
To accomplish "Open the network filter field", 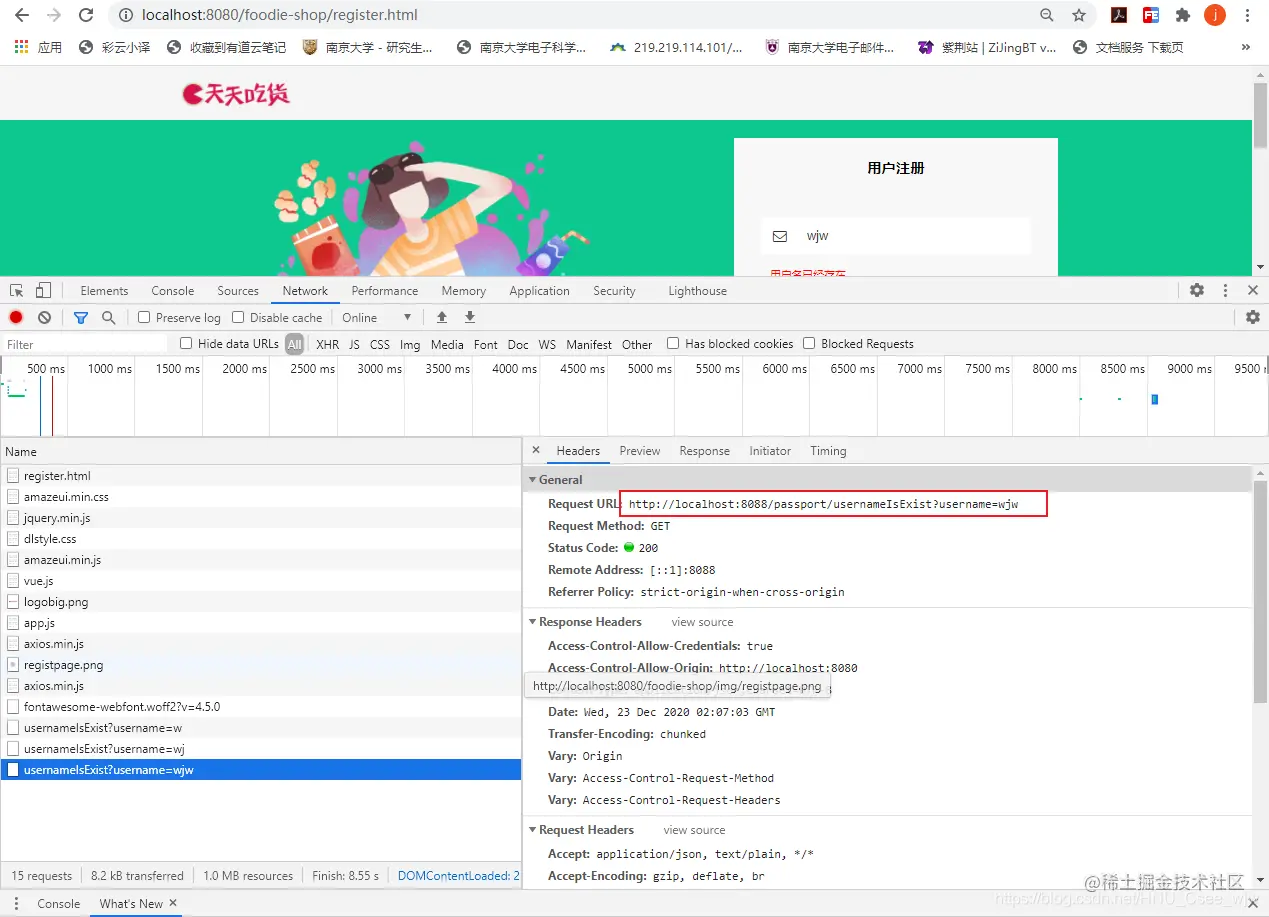I will 81,317.
